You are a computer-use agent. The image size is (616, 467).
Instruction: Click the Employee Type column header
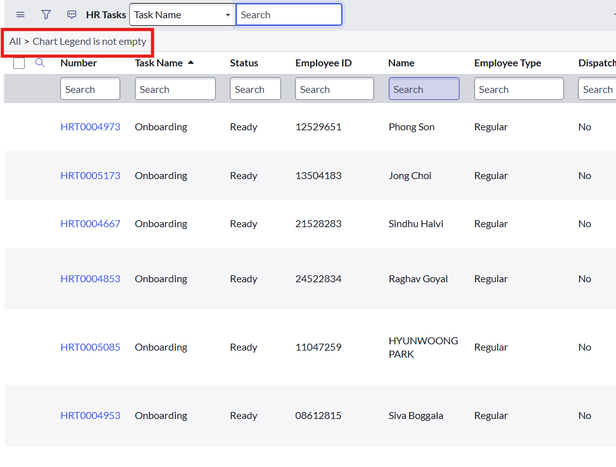pos(507,63)
